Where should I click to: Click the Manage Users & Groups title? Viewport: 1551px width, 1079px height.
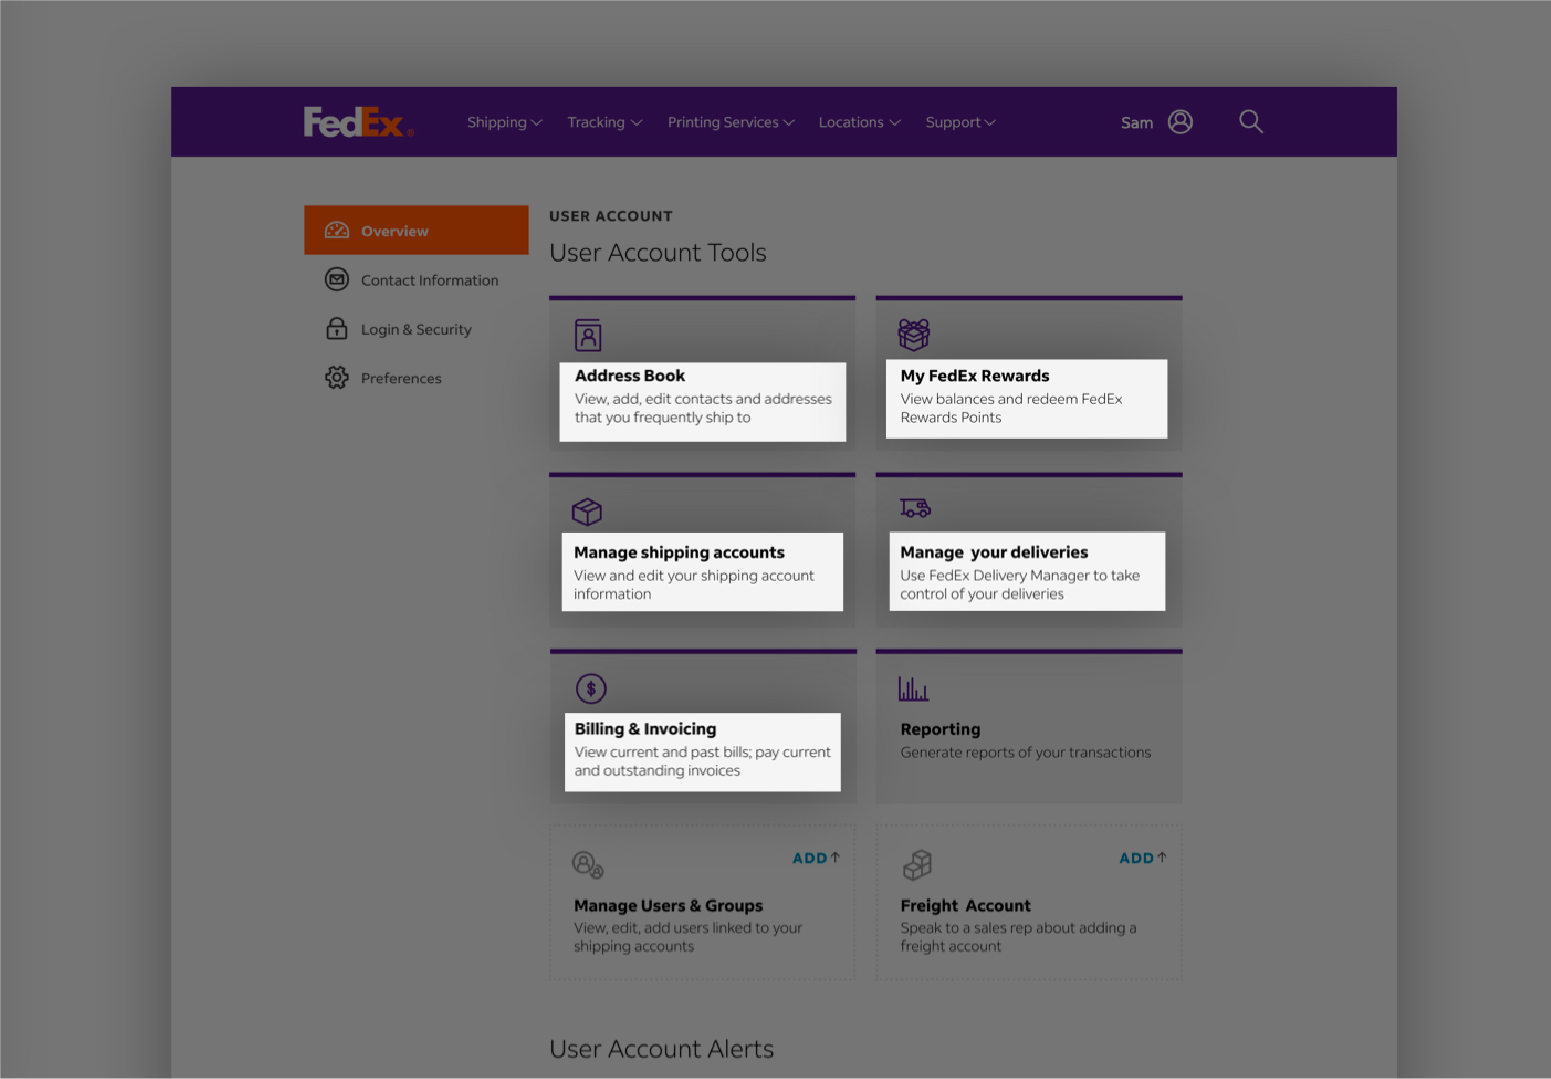click(668, 906)
